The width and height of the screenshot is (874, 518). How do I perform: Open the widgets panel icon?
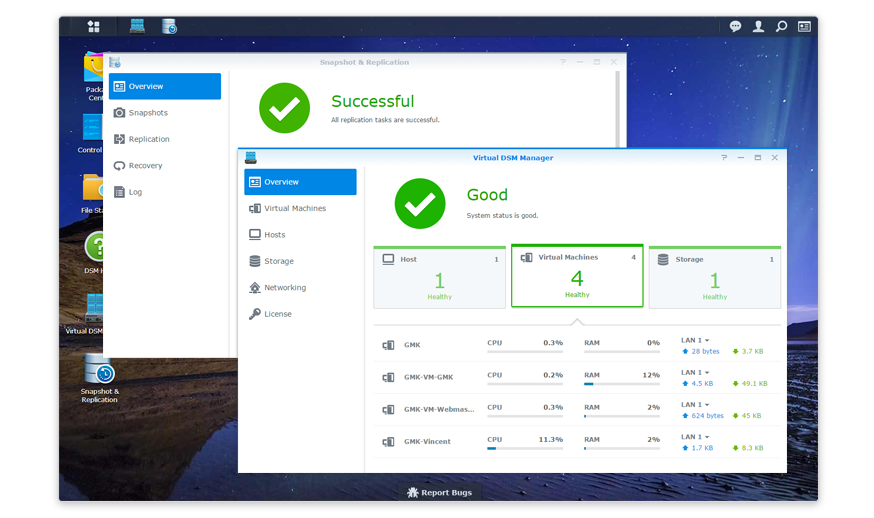tap(804, 26)
